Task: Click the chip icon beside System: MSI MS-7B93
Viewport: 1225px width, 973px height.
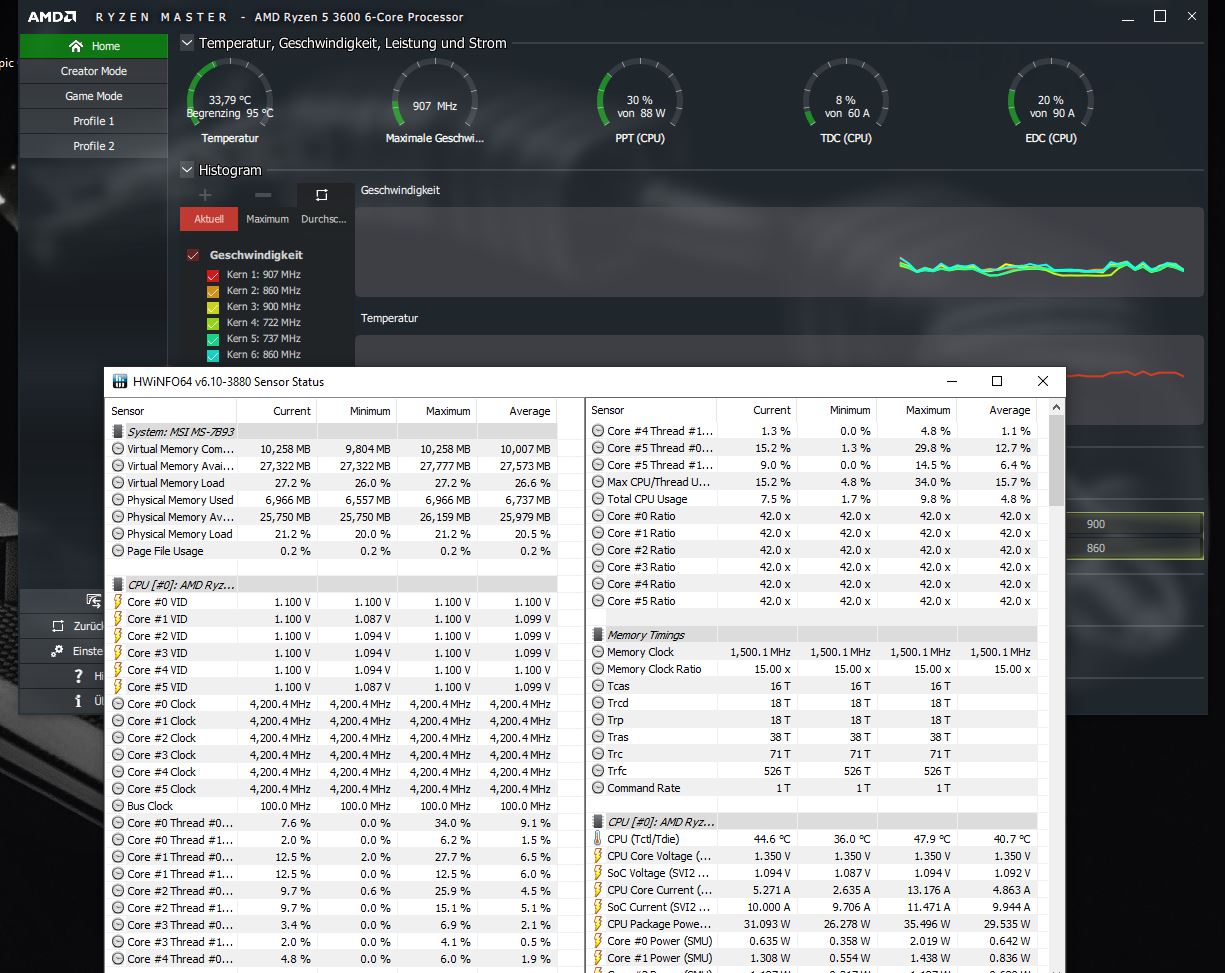Action: (118, 432)
